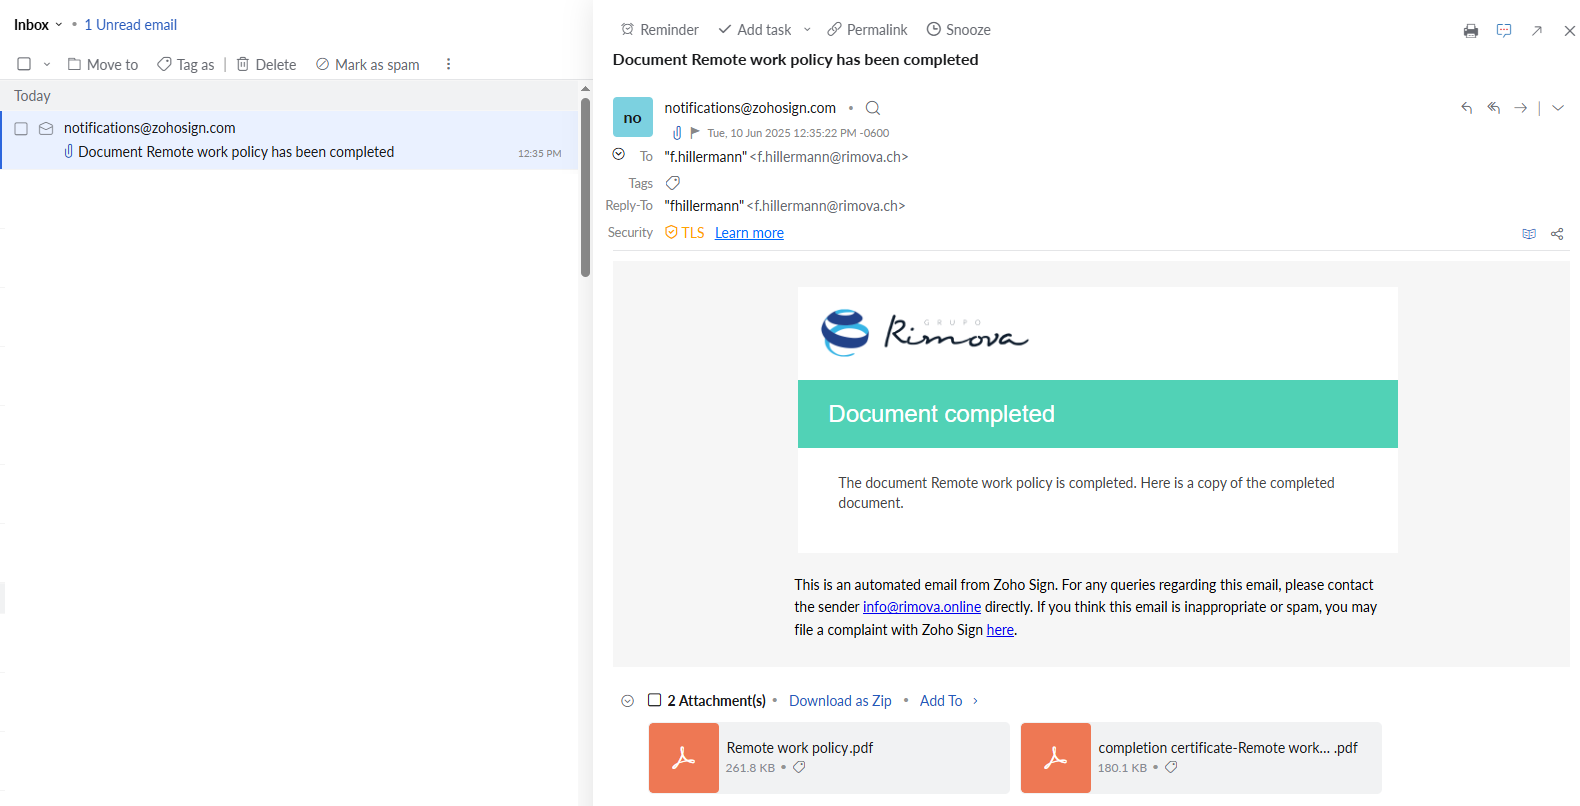This screenshot has width=1580, height=806.
Task: Click the forward arrow icon
Action: point(1520,108)
